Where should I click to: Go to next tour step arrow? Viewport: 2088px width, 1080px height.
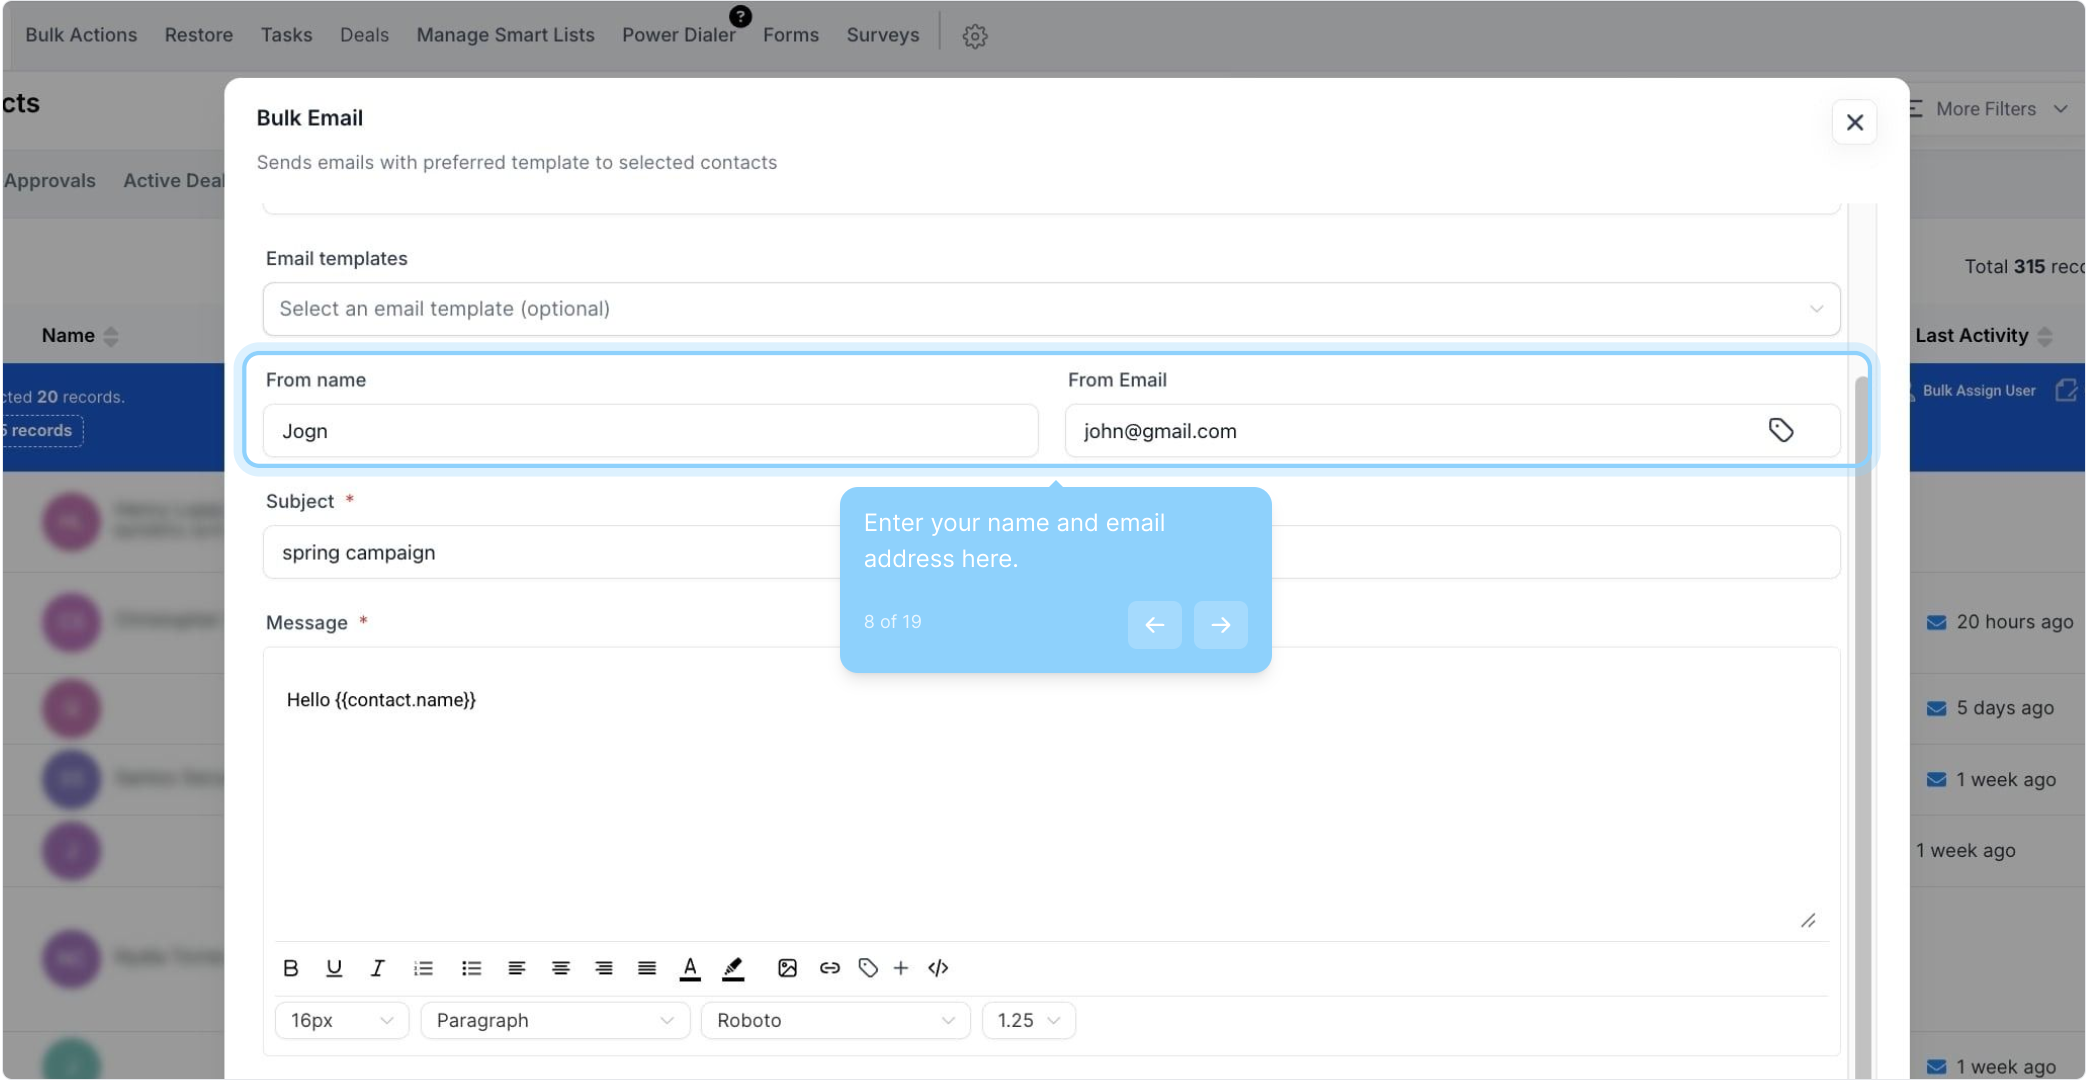point(1220,625)
